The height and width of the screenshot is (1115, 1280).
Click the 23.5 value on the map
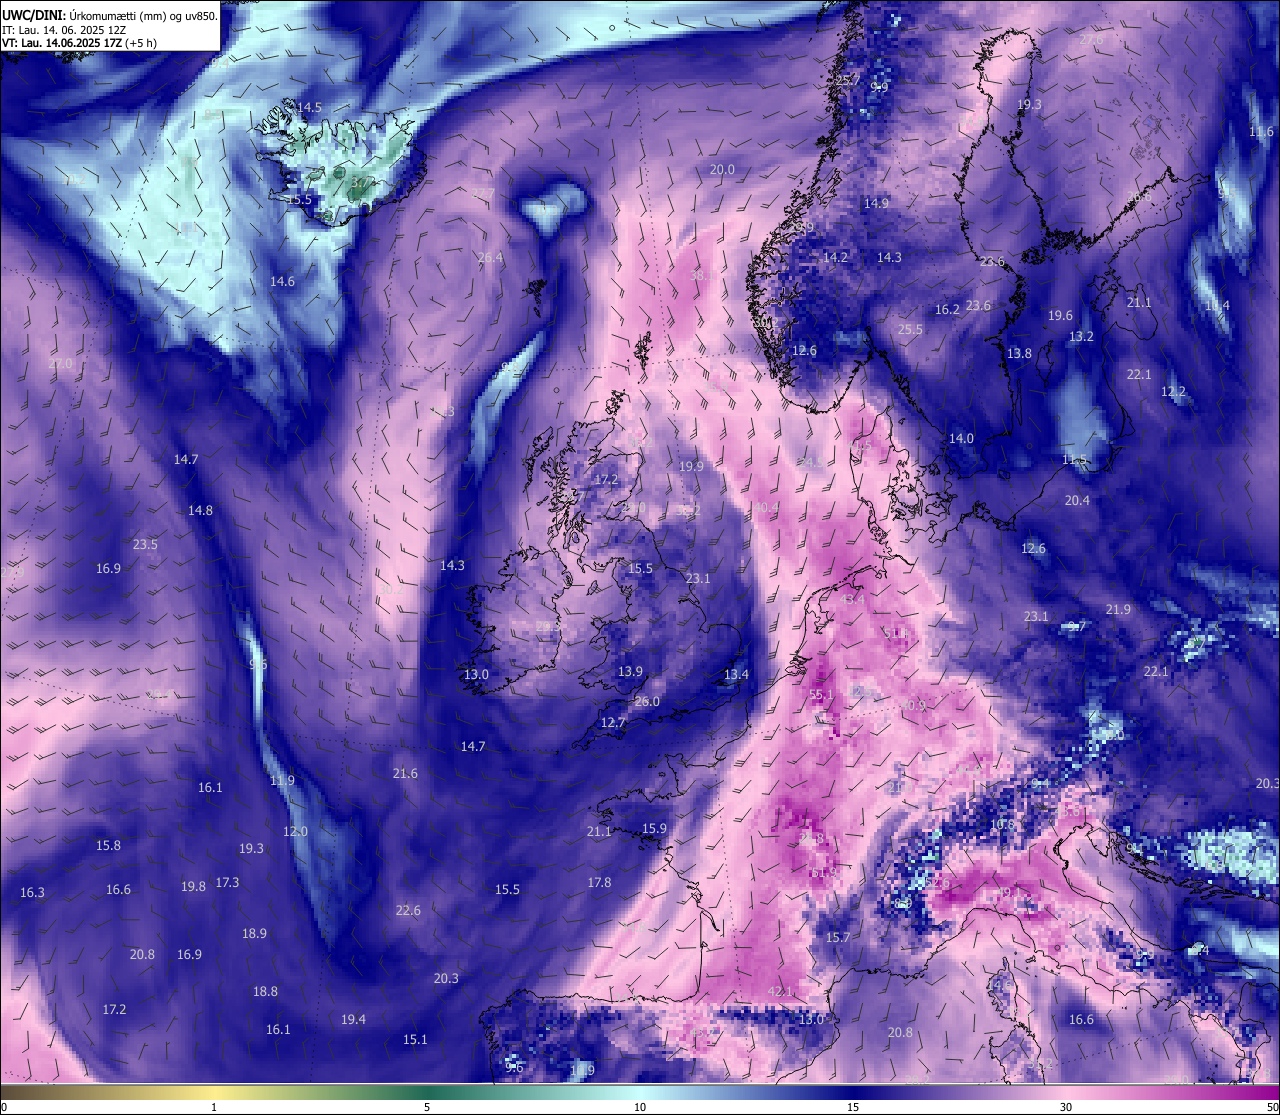[x=145, y=545]
